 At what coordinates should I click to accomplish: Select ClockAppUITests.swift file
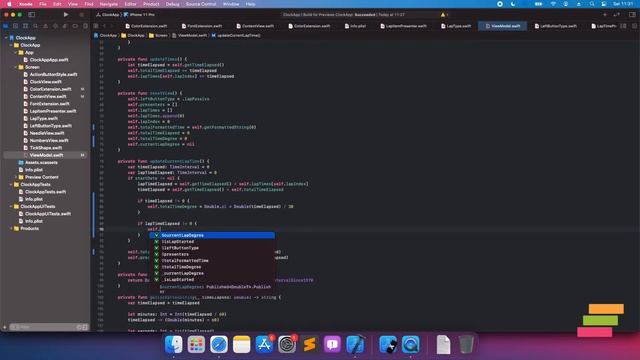pyautogui.click(x=47, y=214)
